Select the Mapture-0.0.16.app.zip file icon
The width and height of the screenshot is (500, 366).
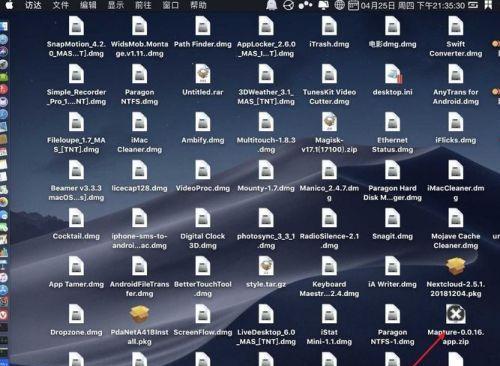(x=456, y=314)
